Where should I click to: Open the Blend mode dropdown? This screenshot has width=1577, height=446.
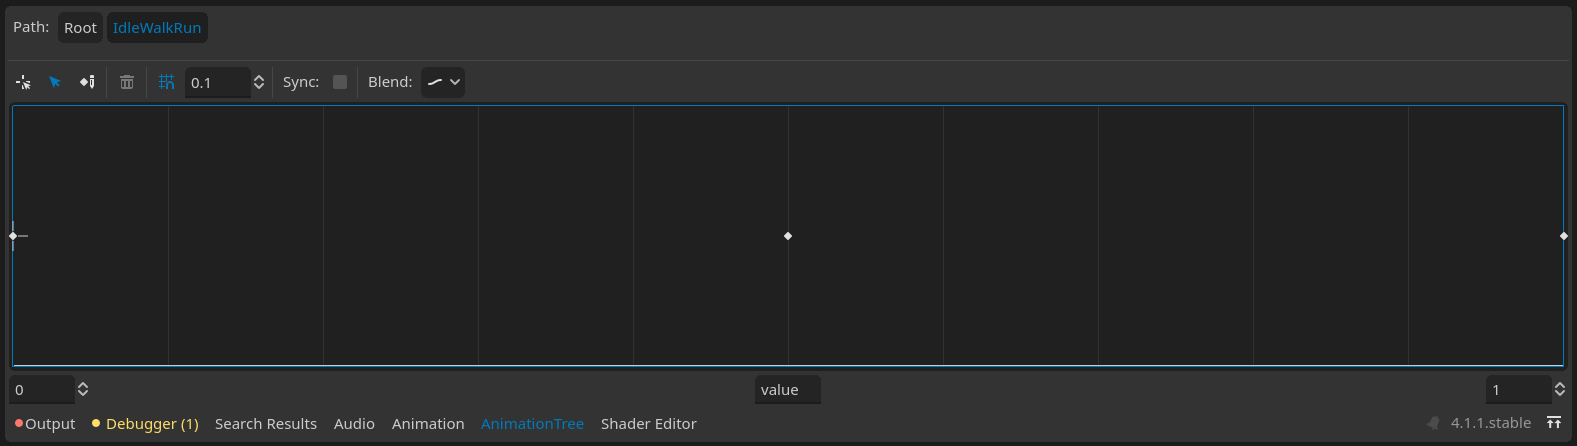coord(442,82)
